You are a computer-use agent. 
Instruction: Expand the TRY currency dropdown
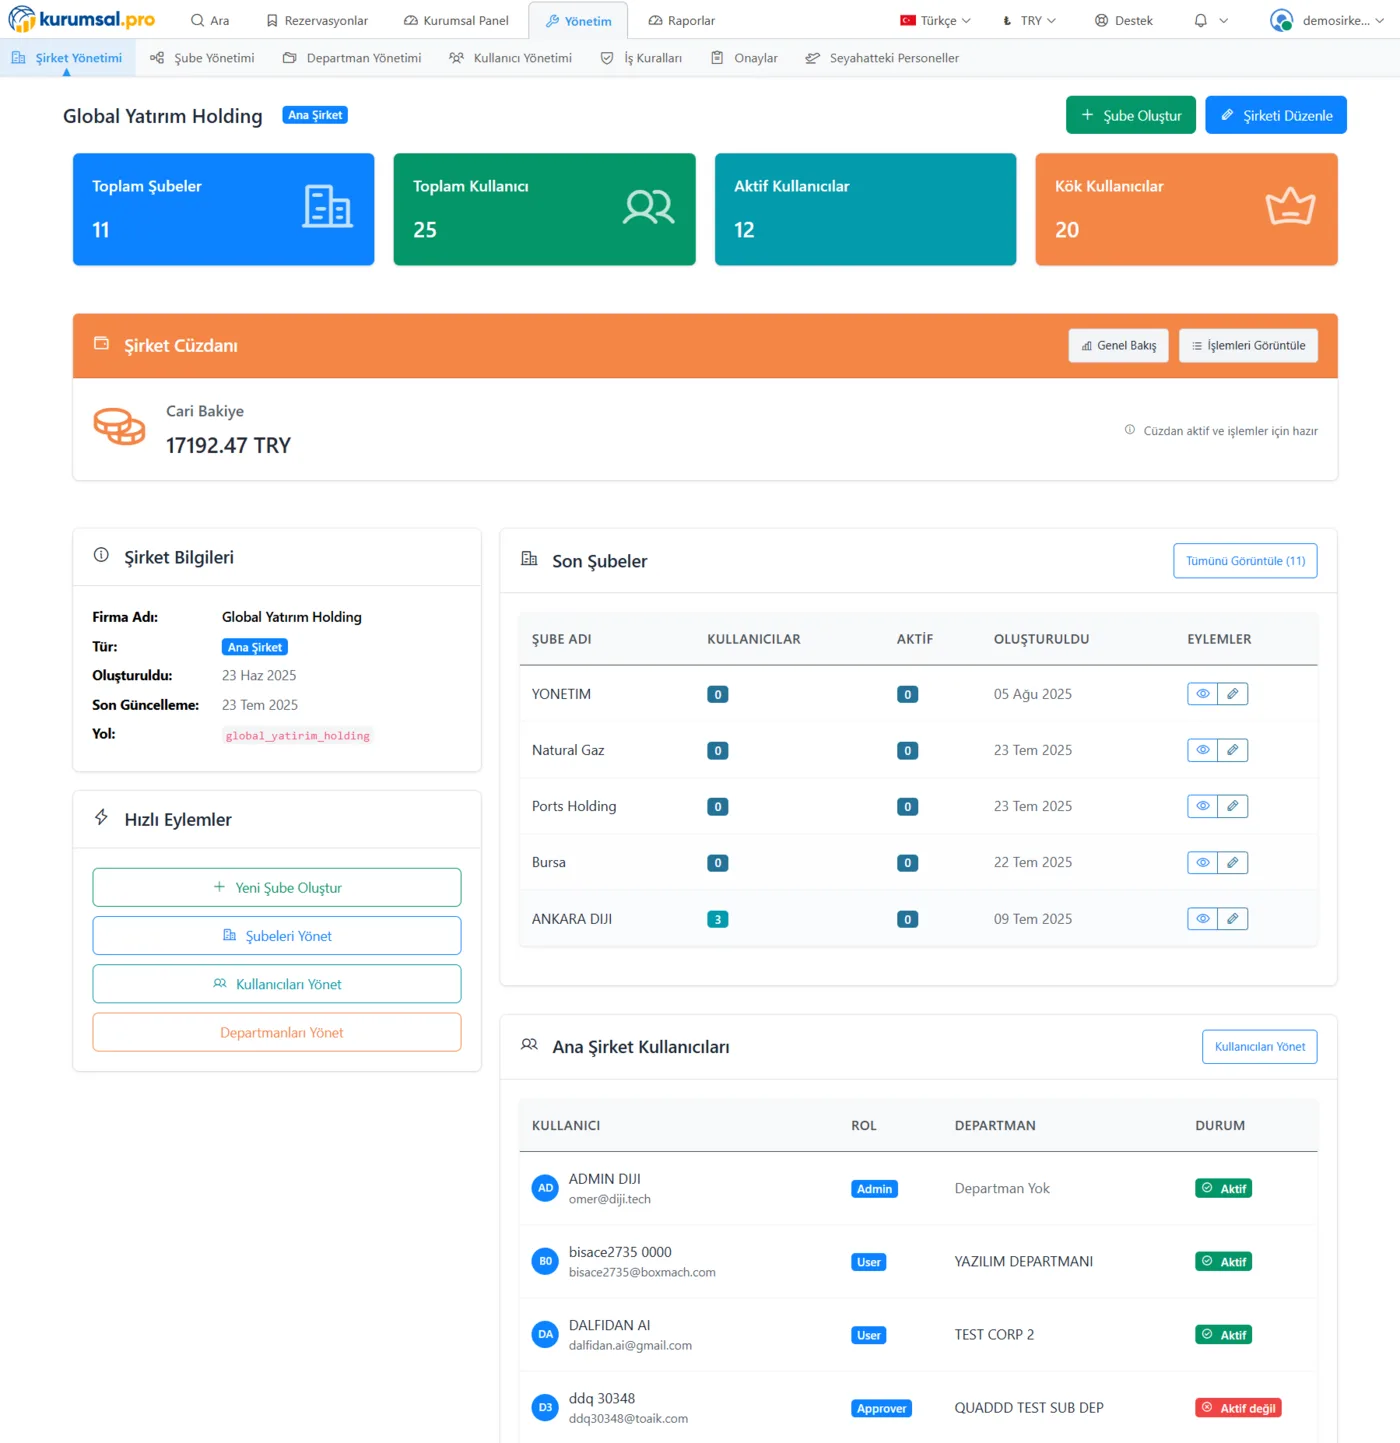click(x=1030, y=20)
